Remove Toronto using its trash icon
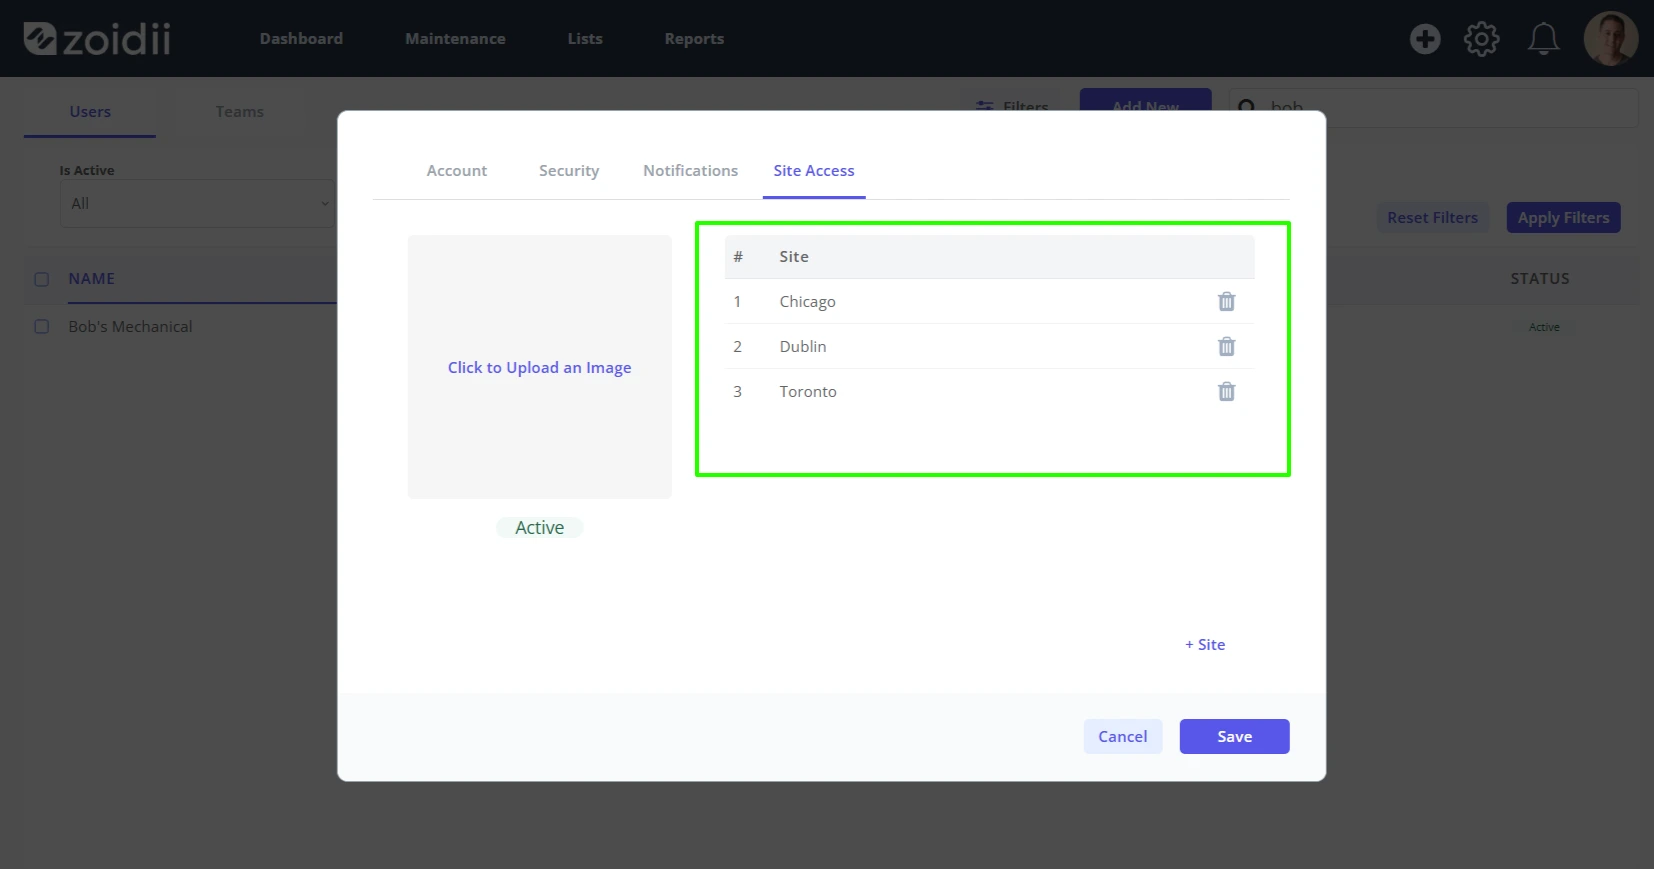The height and width of the screenshot is (869, 1654). pyautogui.click(x=1226, y=391)
